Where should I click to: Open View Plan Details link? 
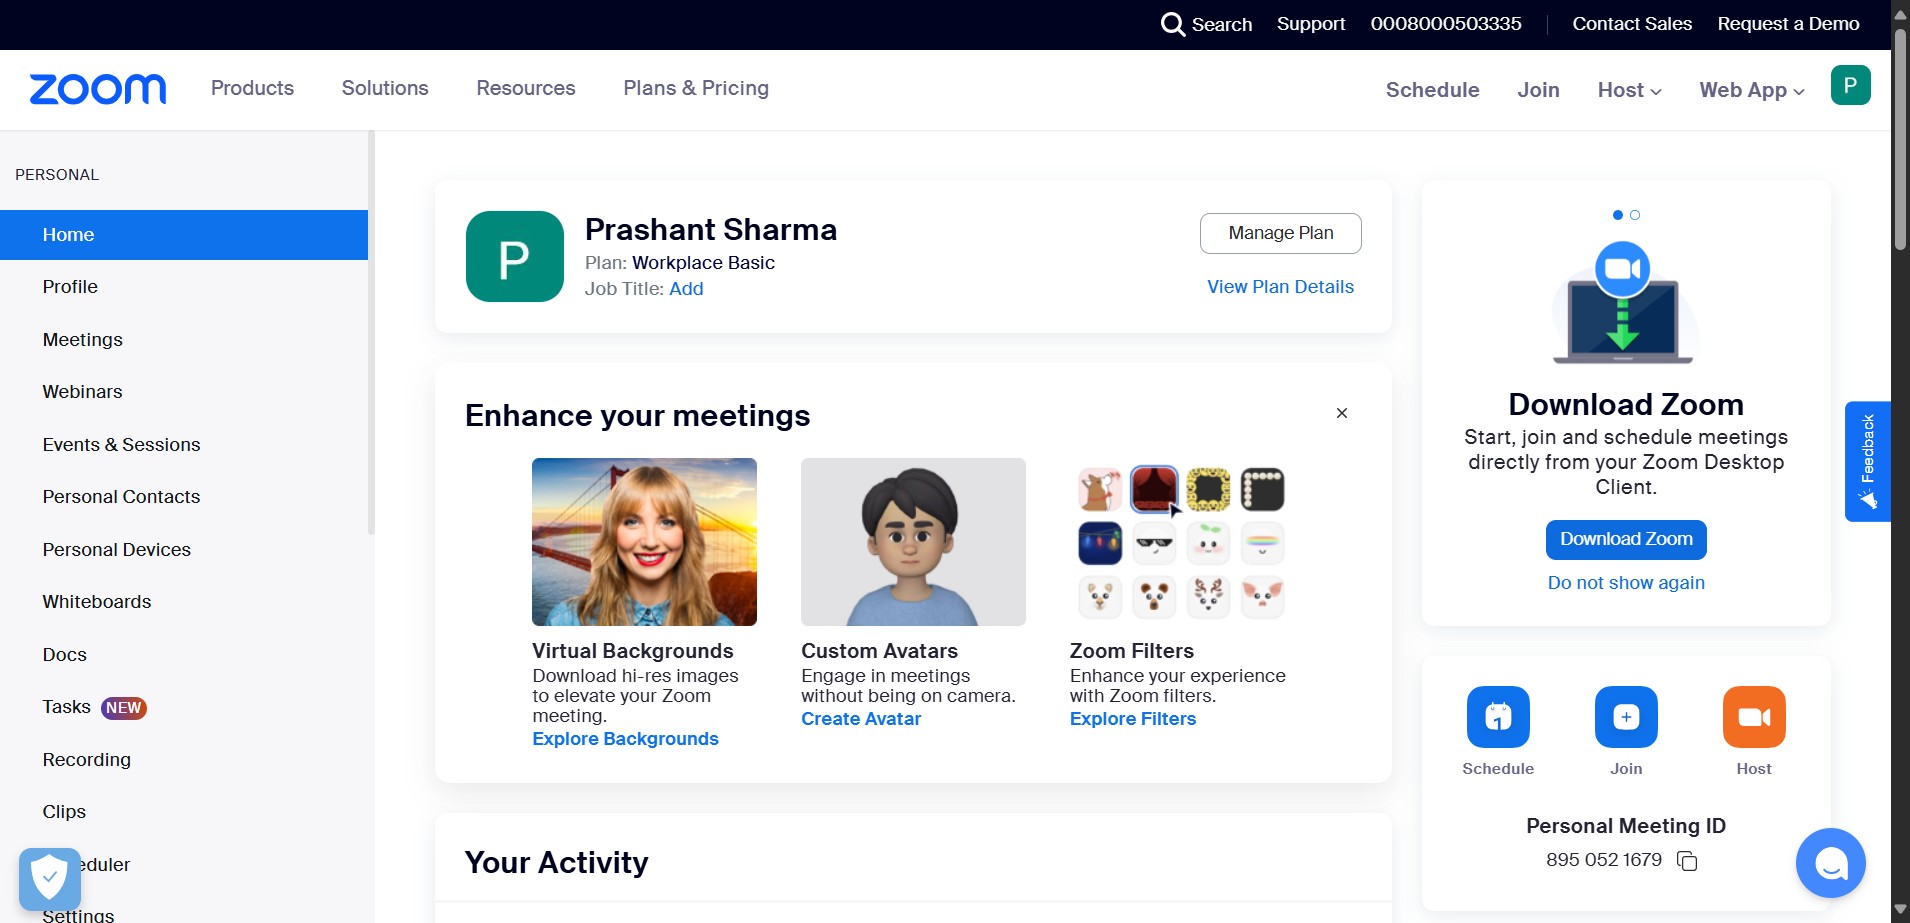[1280, 287]
